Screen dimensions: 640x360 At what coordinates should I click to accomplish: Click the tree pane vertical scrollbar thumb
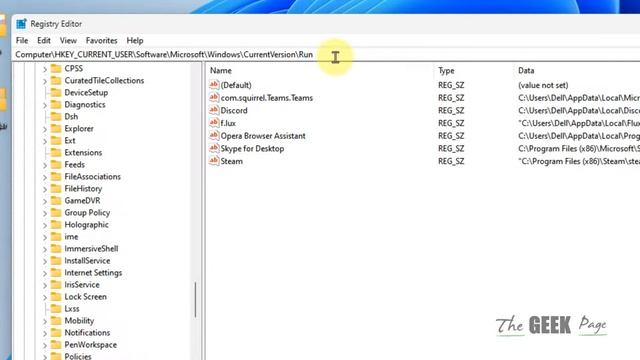pyautogui.click(x=195, y=300)
